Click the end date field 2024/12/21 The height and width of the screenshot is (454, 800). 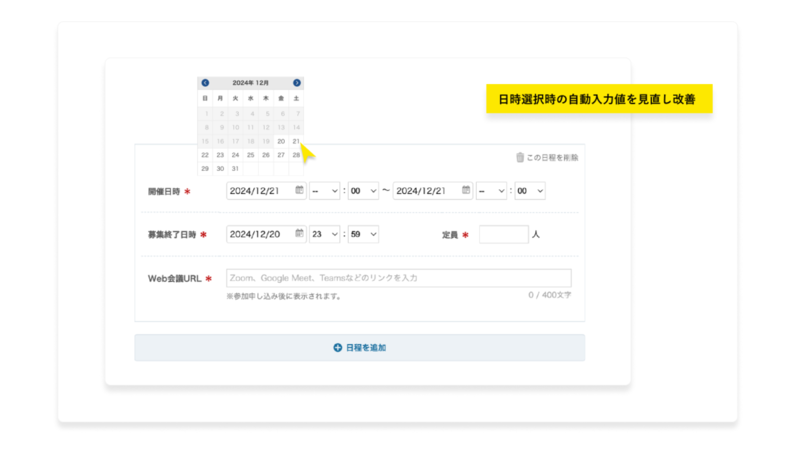click(x=433, y=191)
